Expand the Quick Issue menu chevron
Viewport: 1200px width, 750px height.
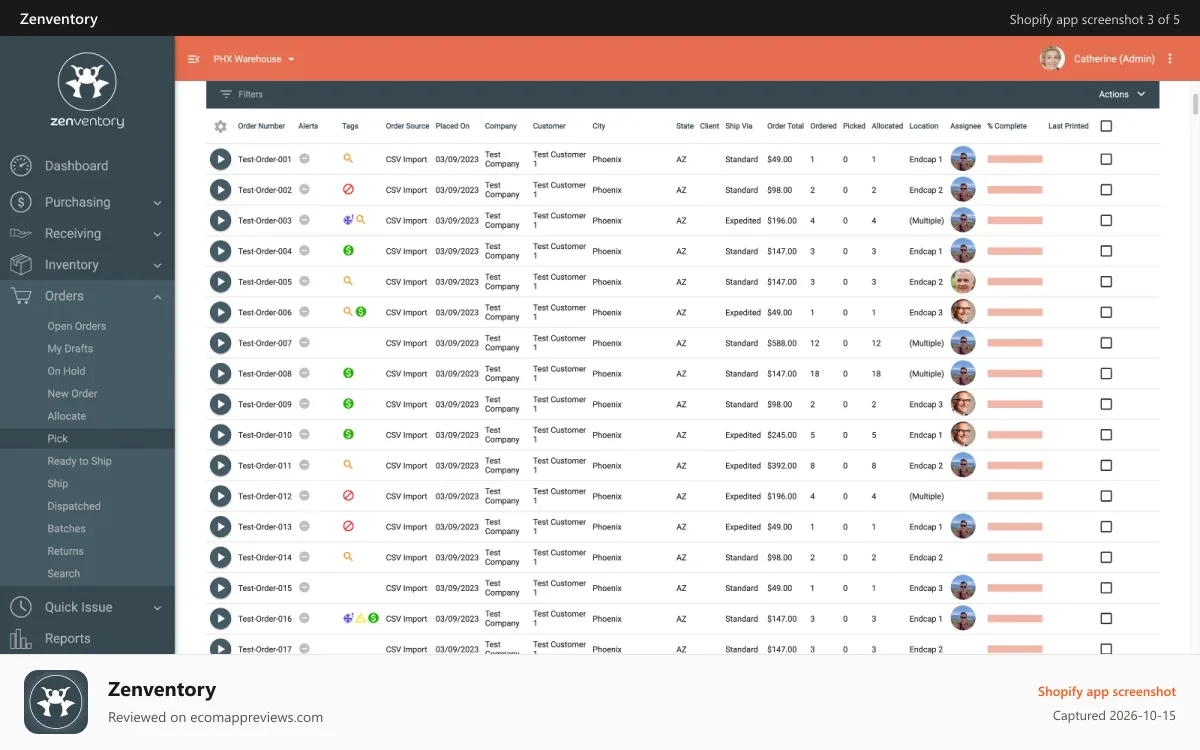157,608
